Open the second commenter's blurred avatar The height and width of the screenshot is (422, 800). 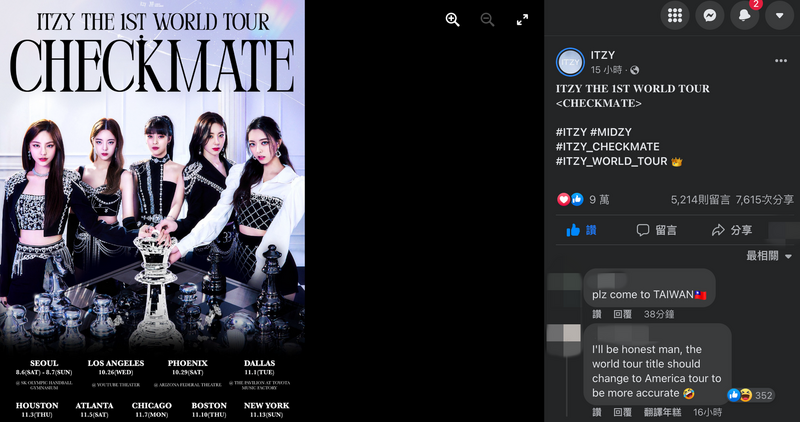coord(564,340)
